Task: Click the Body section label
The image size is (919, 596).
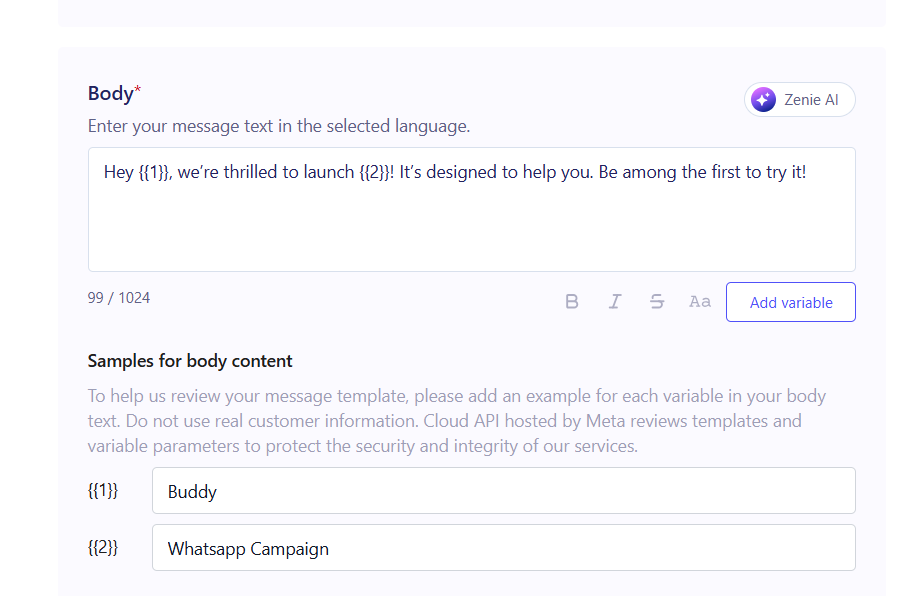Action: point(110,94)
